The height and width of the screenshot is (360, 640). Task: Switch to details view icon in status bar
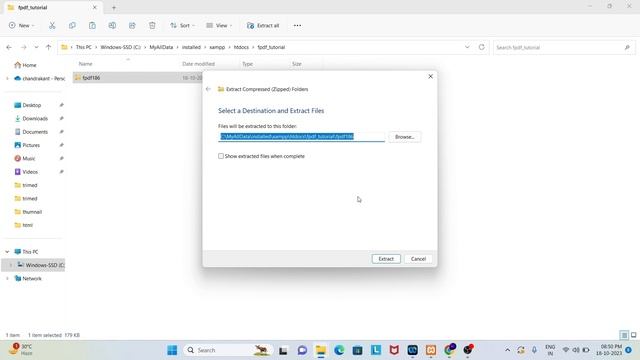[624, 335]
